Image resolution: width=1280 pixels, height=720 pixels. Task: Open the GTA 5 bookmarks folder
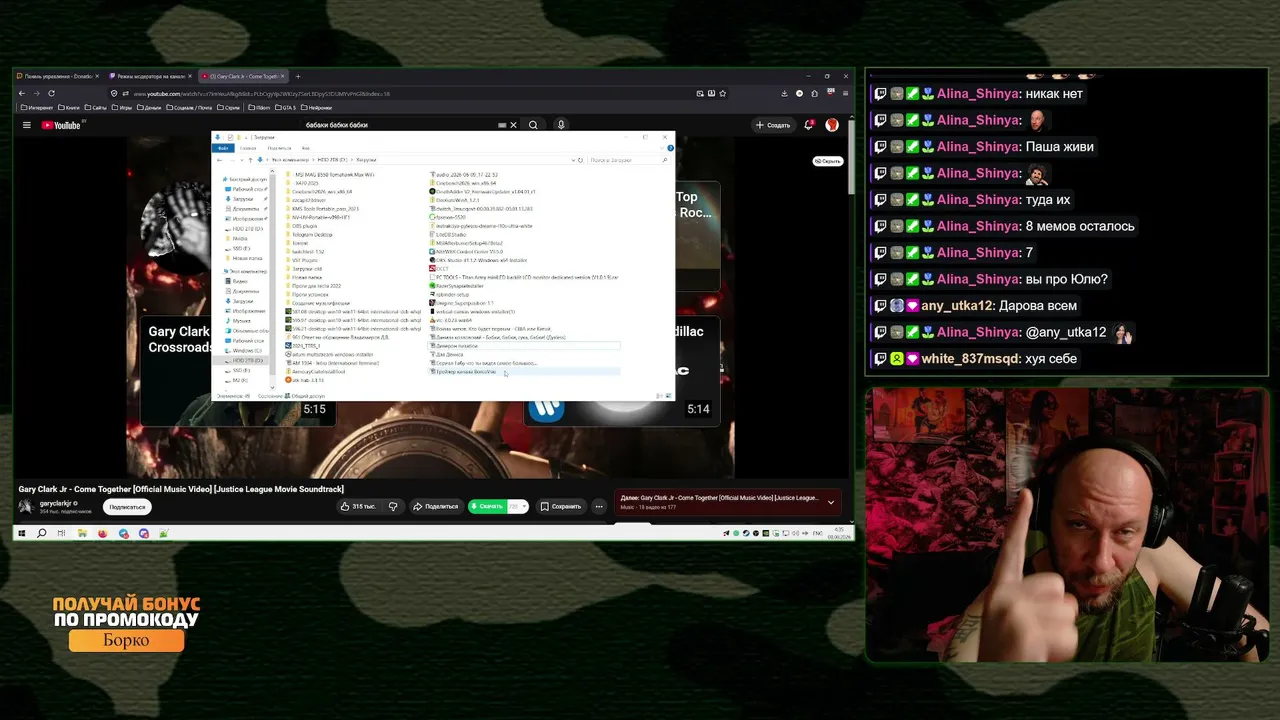pos(285,107)
